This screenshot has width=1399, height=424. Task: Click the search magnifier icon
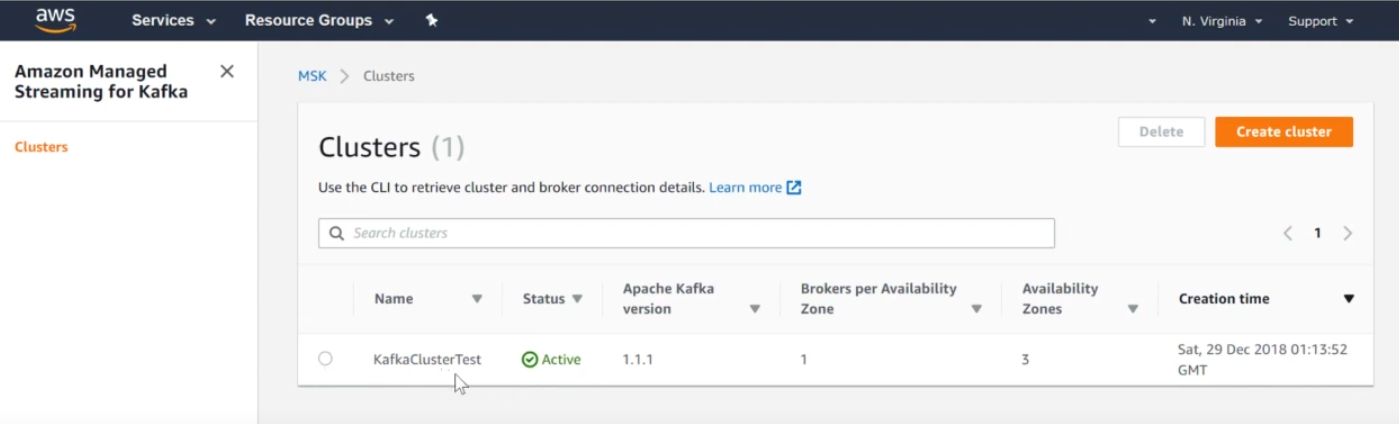click(337, 233)
